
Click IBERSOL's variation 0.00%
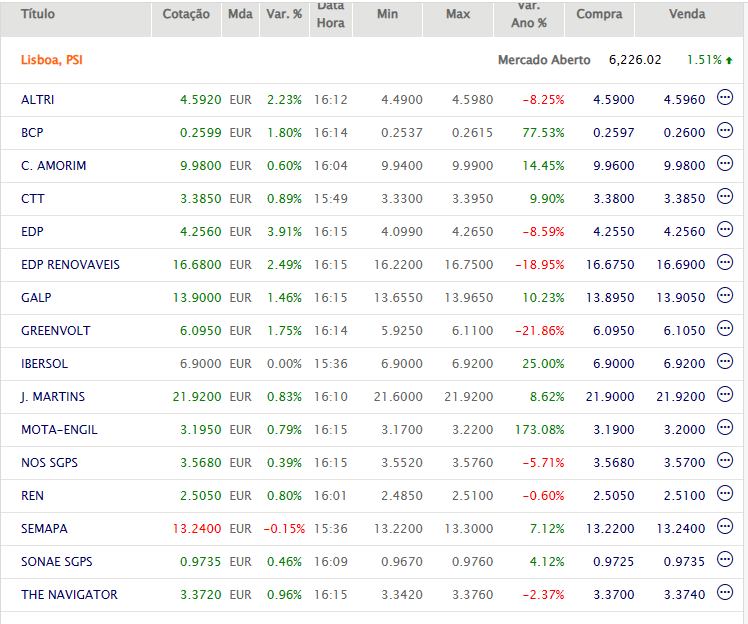pyautogui.click(x=284, y=364)
